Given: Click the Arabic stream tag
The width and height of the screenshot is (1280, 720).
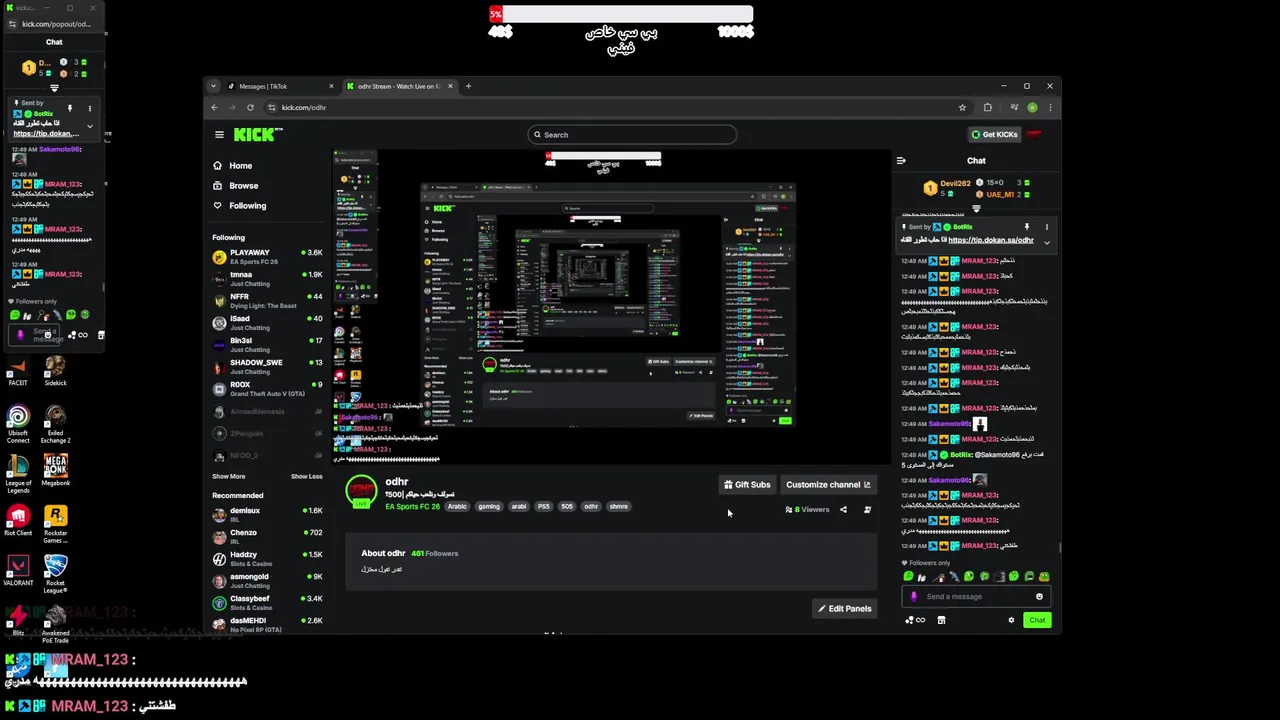Looking at the screenshot, I should tap(457, 507).
